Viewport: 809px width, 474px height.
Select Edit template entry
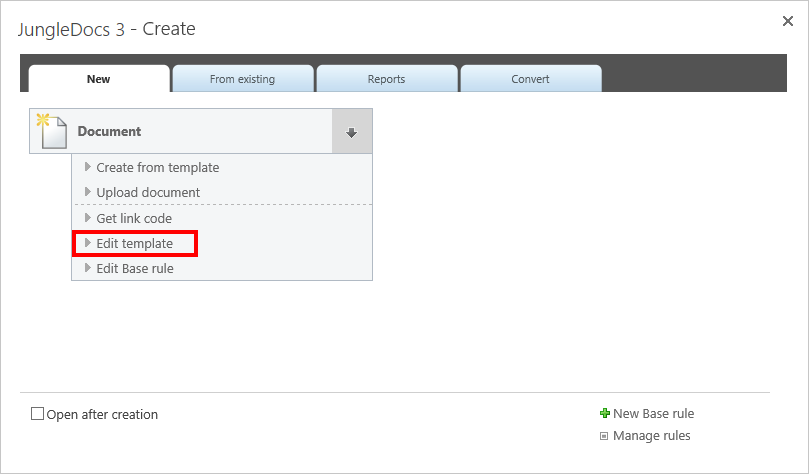(x=135, y=243)
